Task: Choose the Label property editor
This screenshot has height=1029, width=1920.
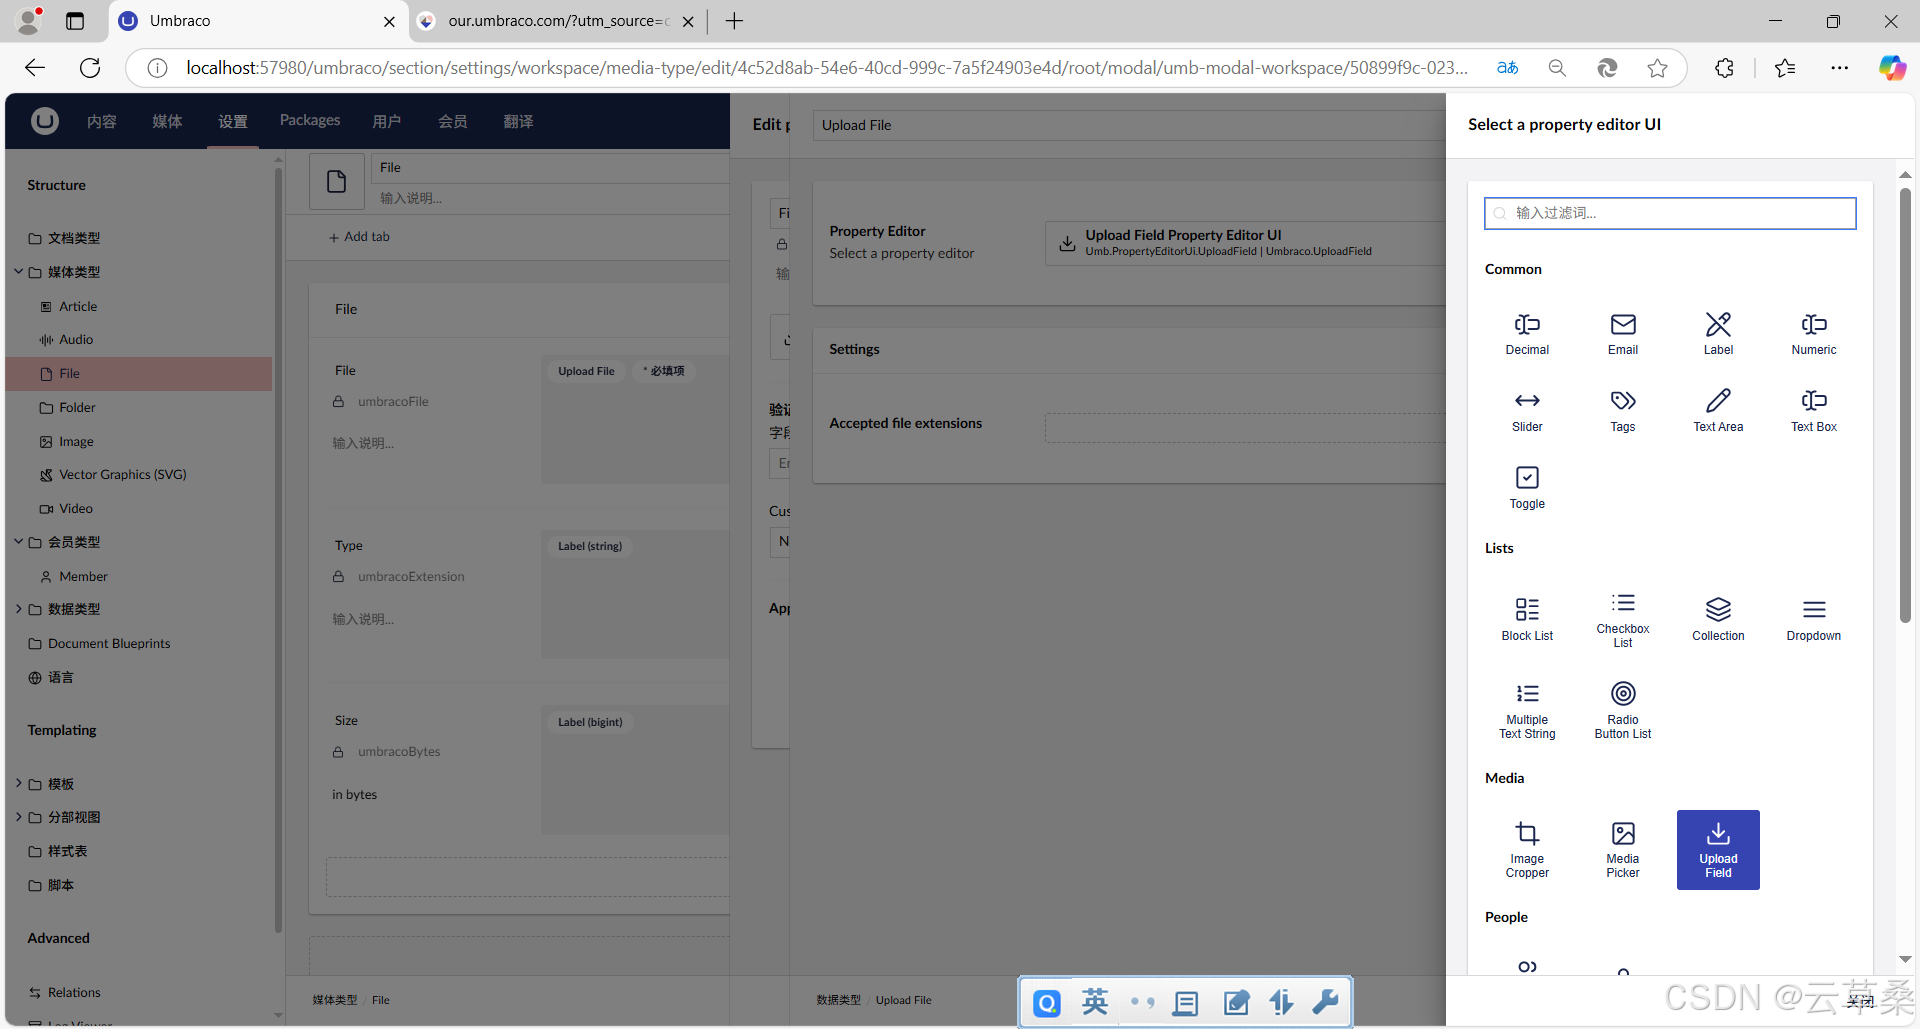Action: point(1718,334)
